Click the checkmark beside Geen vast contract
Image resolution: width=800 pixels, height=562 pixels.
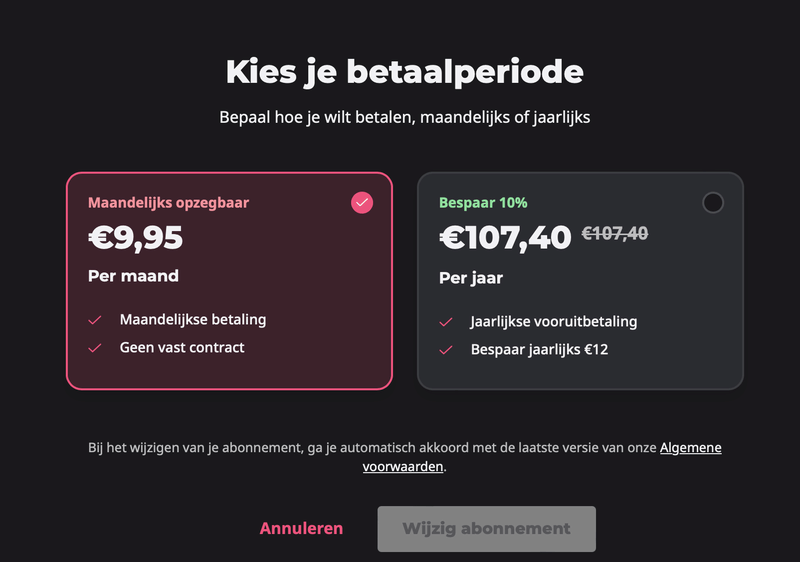(95, 348)
